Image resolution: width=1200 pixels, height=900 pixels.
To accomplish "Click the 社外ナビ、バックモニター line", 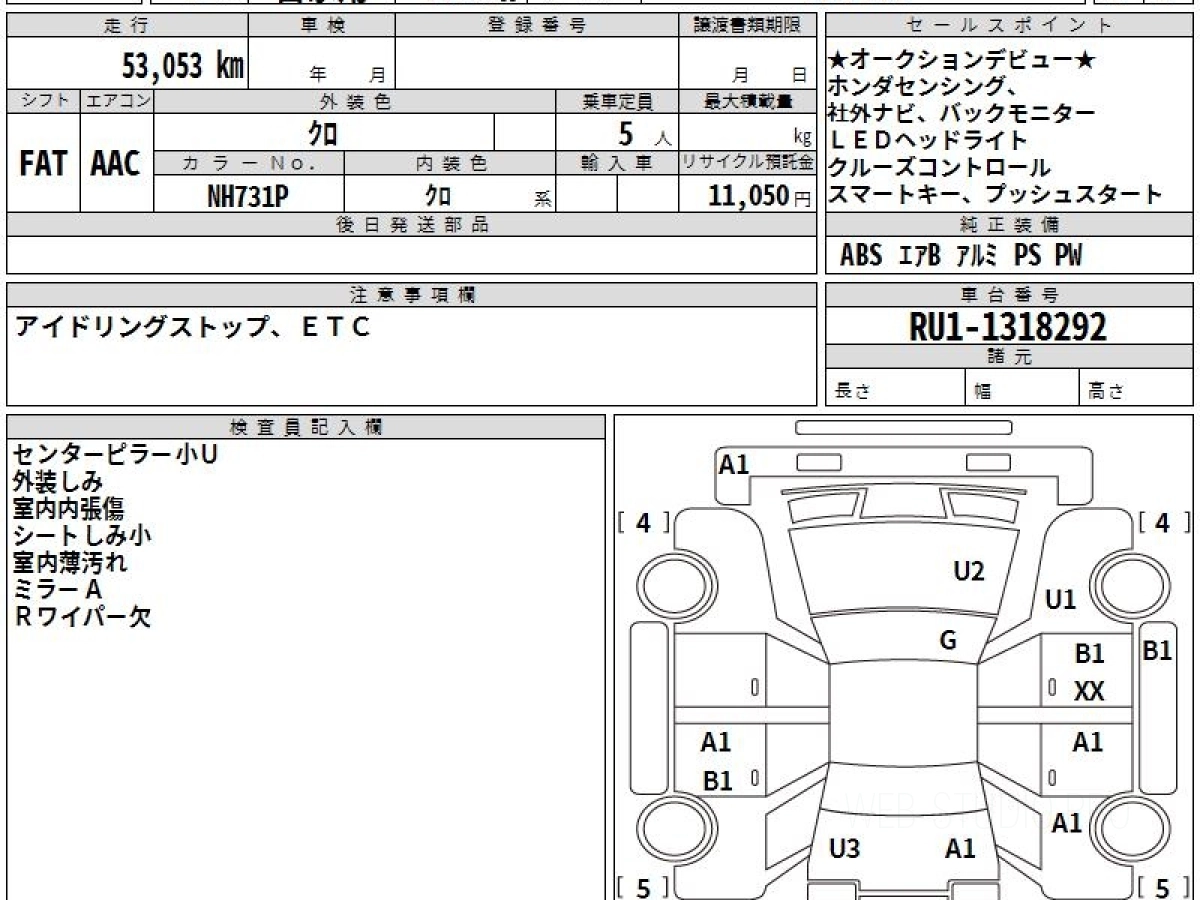I will (x=962, y=114).
